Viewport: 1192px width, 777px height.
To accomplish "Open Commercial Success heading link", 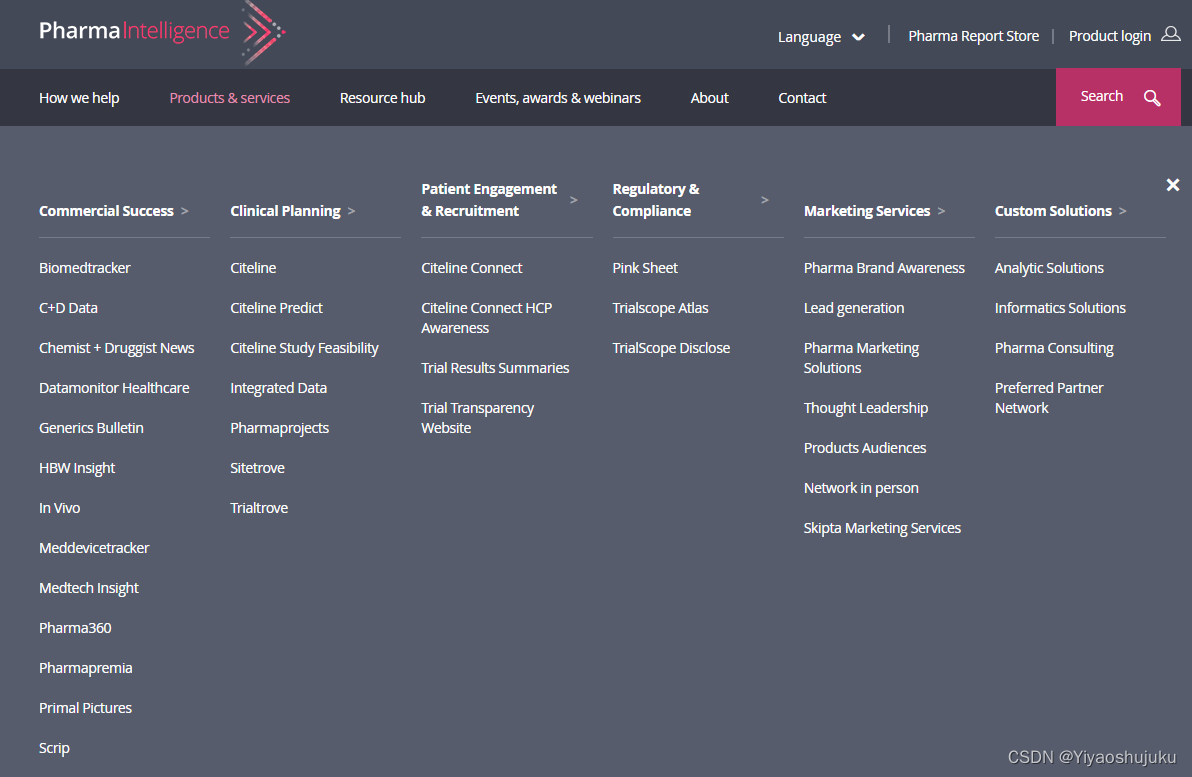I will [106, 211].
